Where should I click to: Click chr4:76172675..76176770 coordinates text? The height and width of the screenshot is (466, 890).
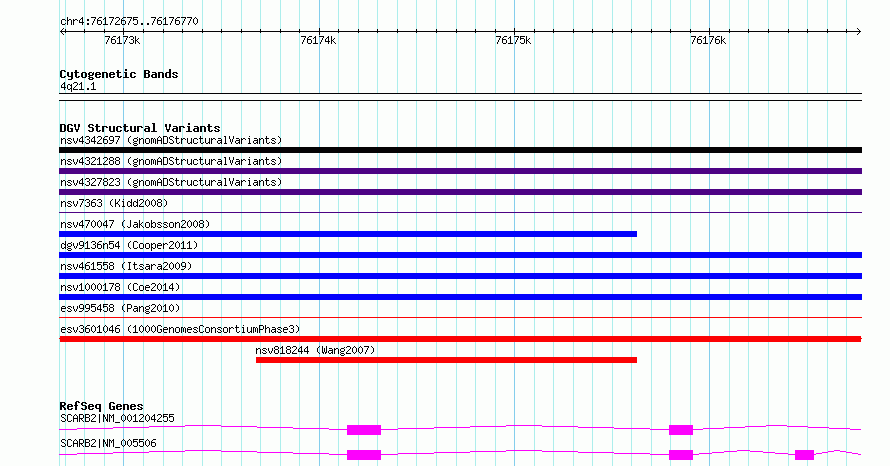click(x=129, y=22)
